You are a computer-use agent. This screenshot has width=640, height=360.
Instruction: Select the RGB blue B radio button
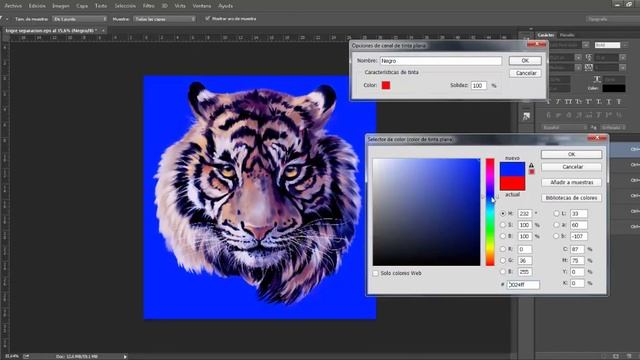coord(503,271)
